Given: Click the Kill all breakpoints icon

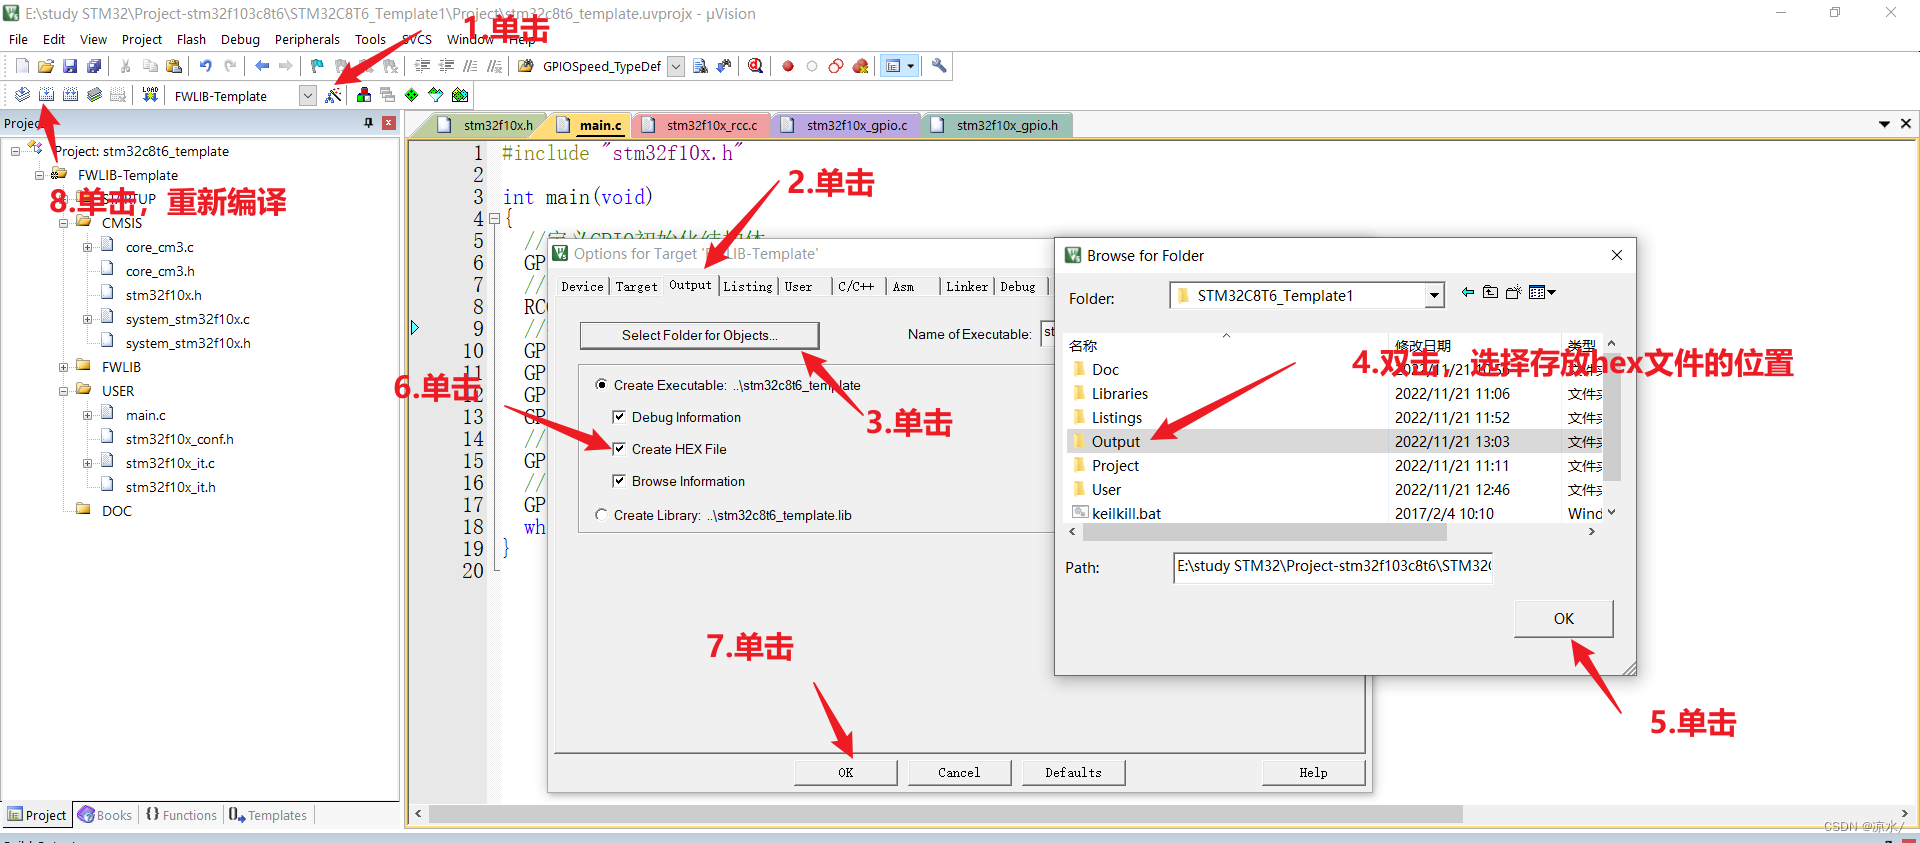Looking at the screenshot, I should (860, 66).
